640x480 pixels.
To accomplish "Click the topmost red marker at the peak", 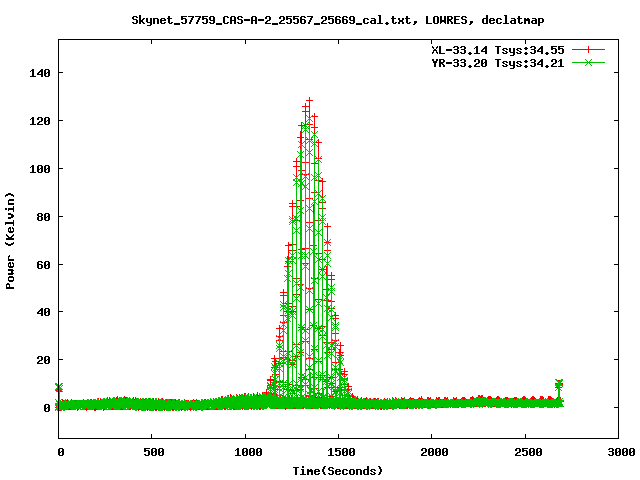I will coord(309,100).
